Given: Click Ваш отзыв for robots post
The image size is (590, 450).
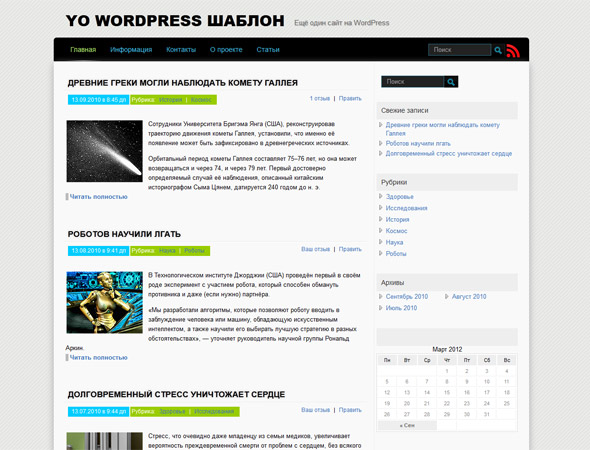Looking at the screenshot, I should coord(315,249).
